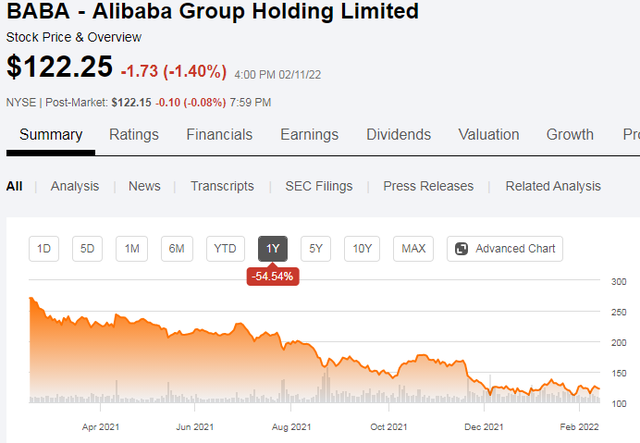640x443 pixels.
Task: Show MAX price history range
Action: coord(413,249)
